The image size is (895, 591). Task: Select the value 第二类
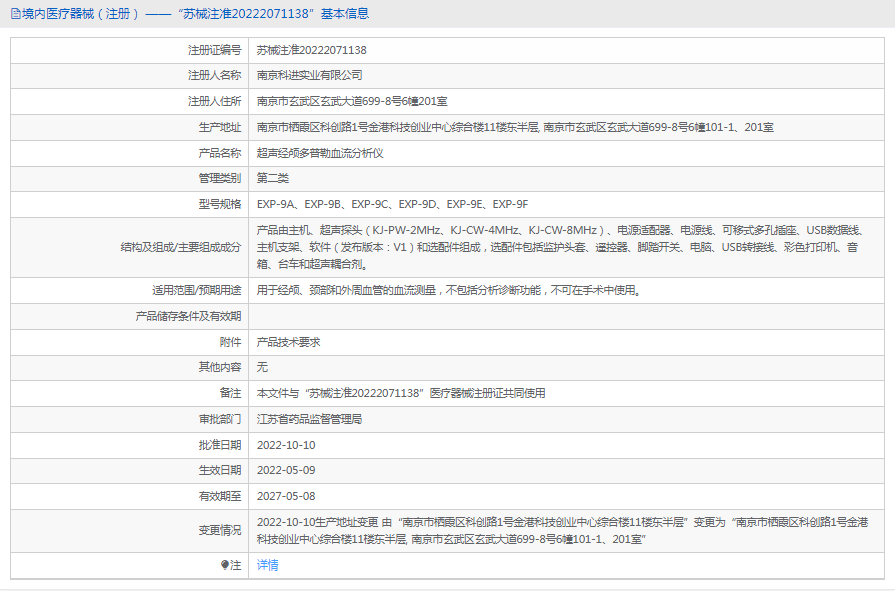point(273,178)
